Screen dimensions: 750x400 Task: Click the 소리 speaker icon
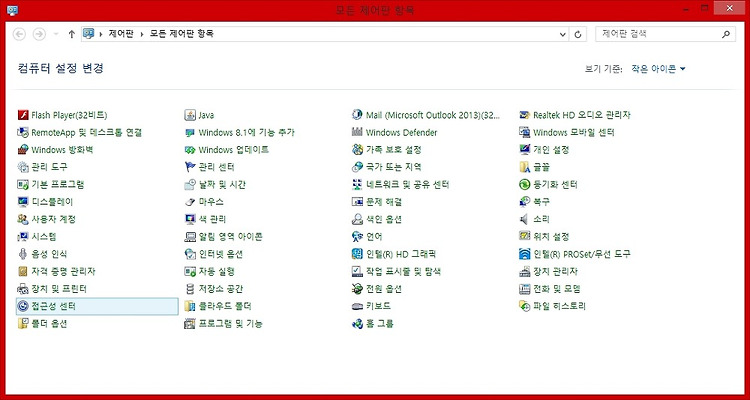click(525, 219)
